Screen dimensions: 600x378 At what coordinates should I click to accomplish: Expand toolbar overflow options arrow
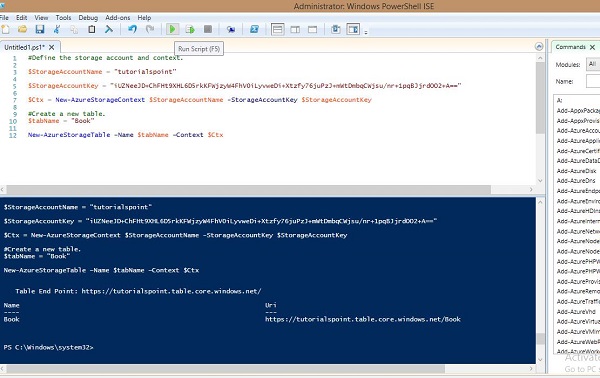click(366, 32)
